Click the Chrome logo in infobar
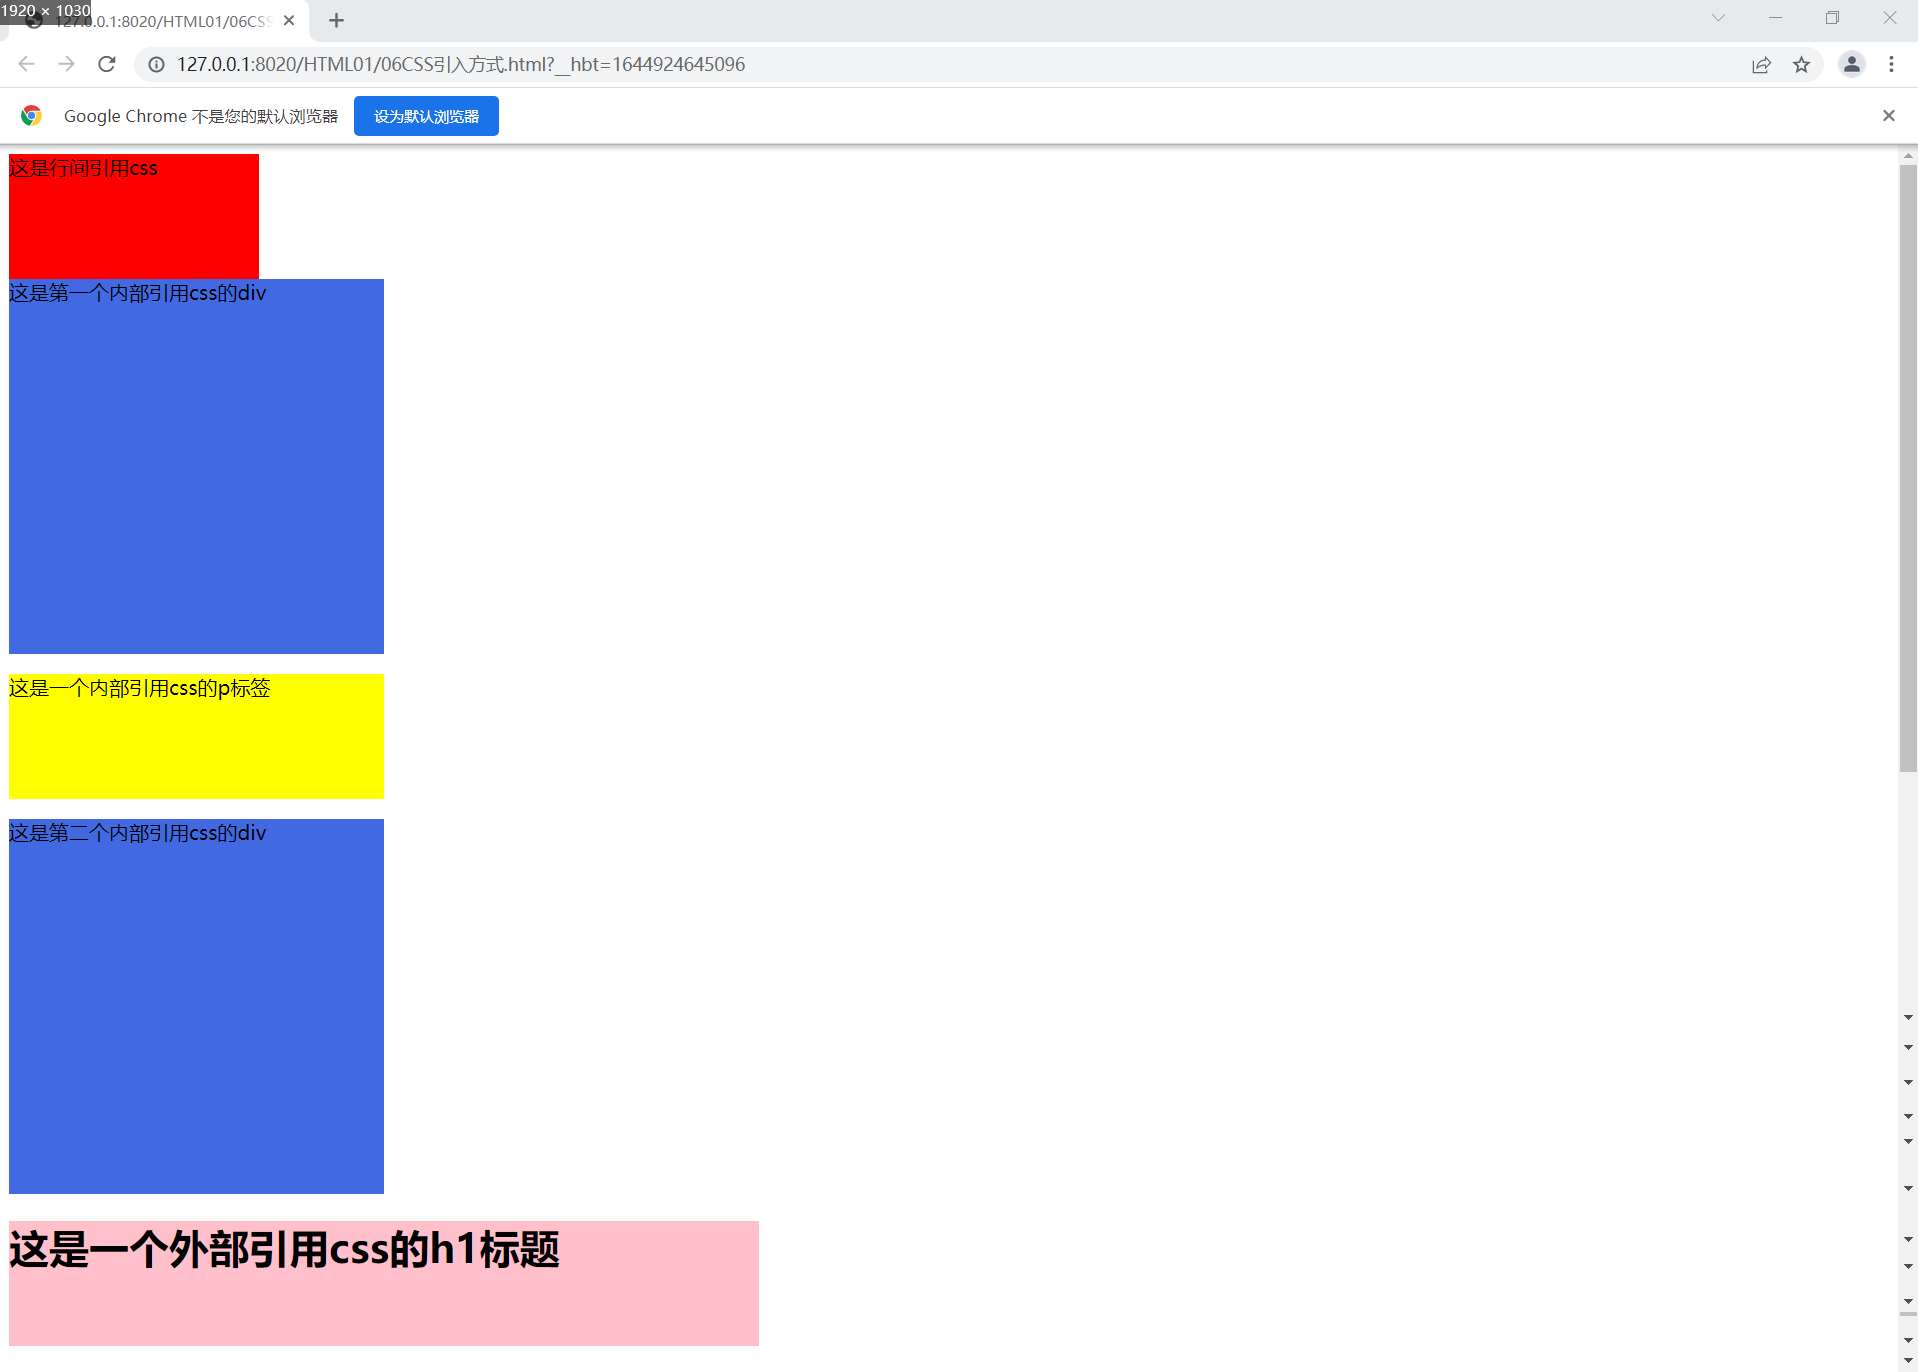This screenshot has height=1372, width=1918. [x=31, y=116]
